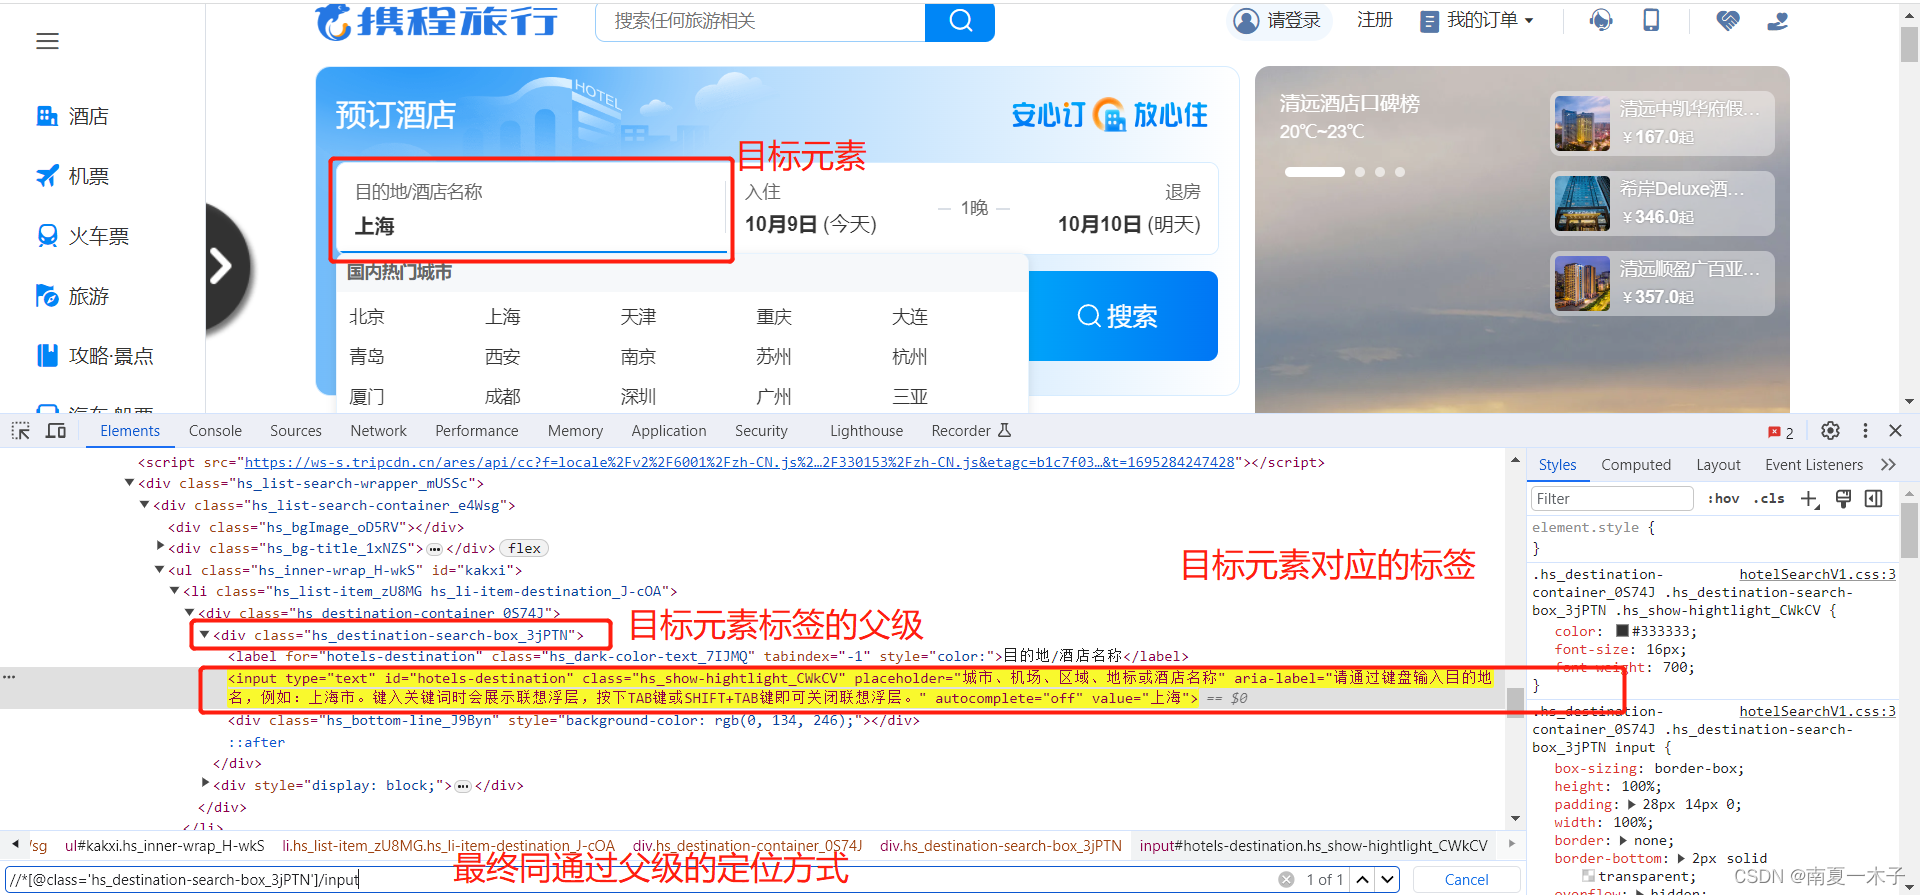
Task: Switch to the Sources tab
Action: point(296,431)
